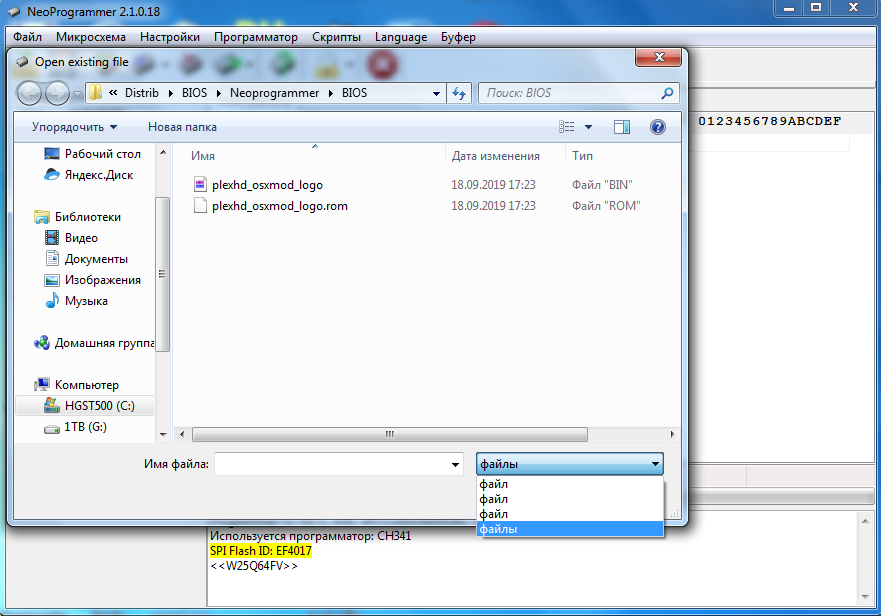Image resolution: width=881 pixels, height=616 pixels.
Task: Change the view mode icon
Action: pos(566,127)
